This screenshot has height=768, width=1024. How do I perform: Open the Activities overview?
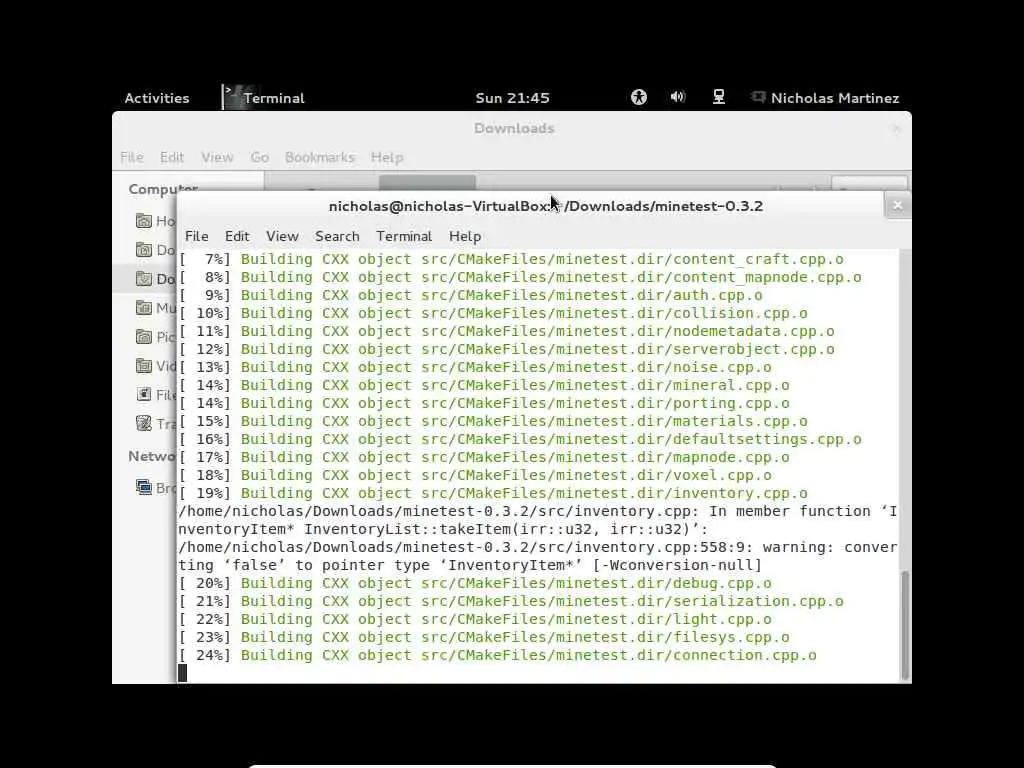click(x=157, y=98)
